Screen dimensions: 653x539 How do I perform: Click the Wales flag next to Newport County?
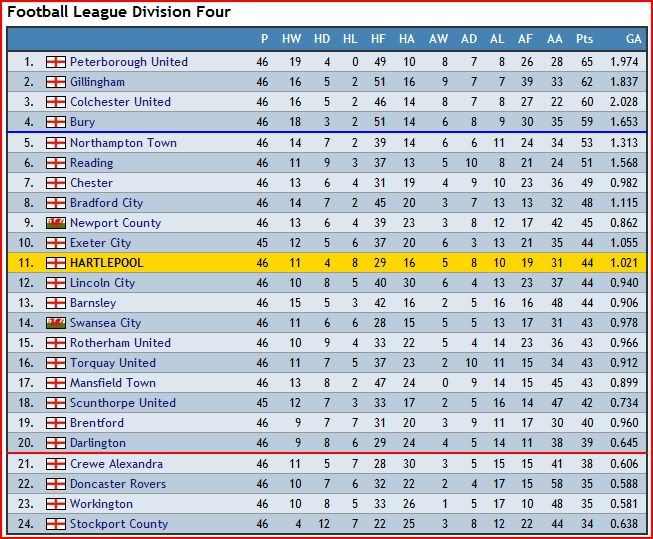coord(56,223)
